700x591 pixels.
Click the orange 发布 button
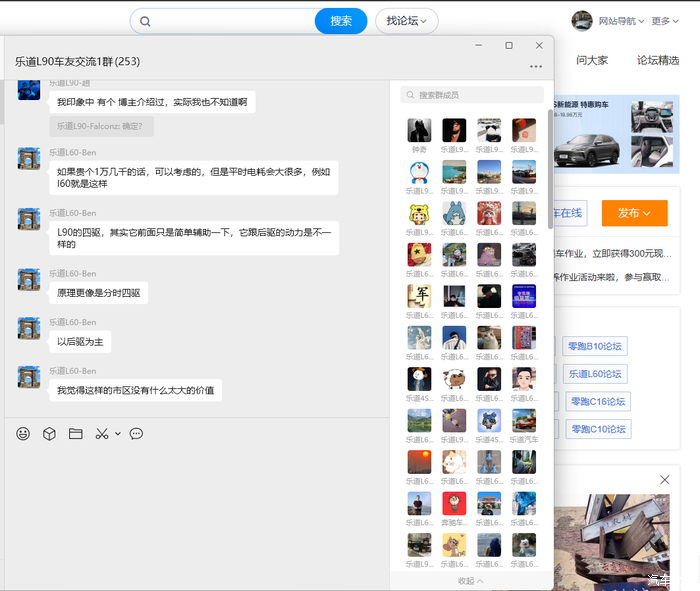click(x=634, y=213)
